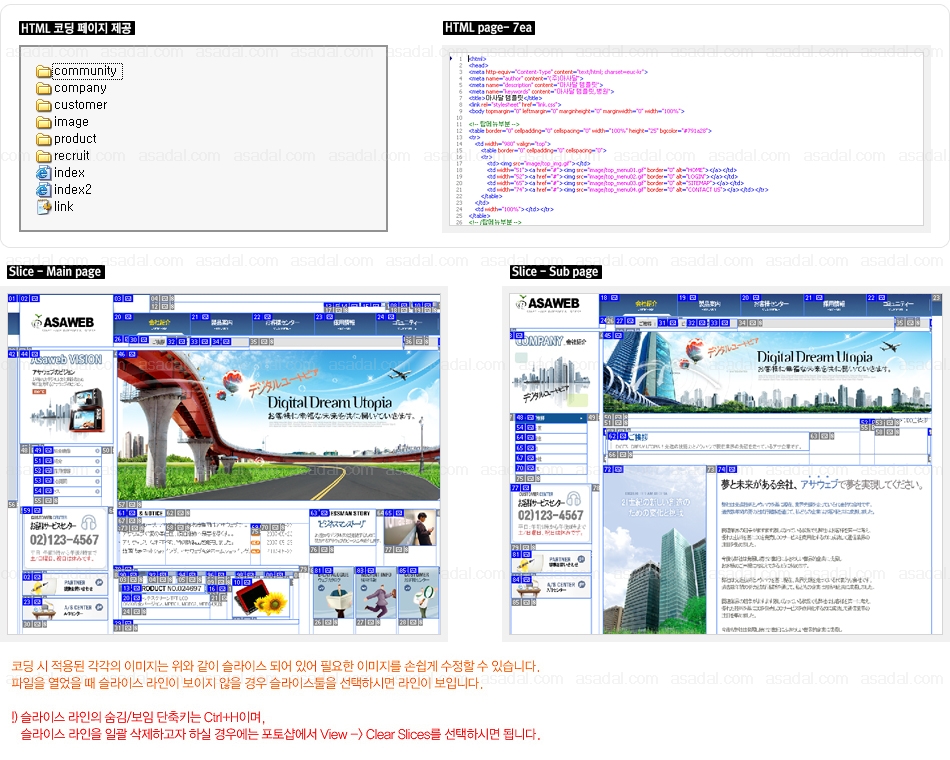The width and height of the screenshot is (950, 760).
Task: Click the A/S CENTER banner on the Sub page slice
Action: (x=551, y=586)
